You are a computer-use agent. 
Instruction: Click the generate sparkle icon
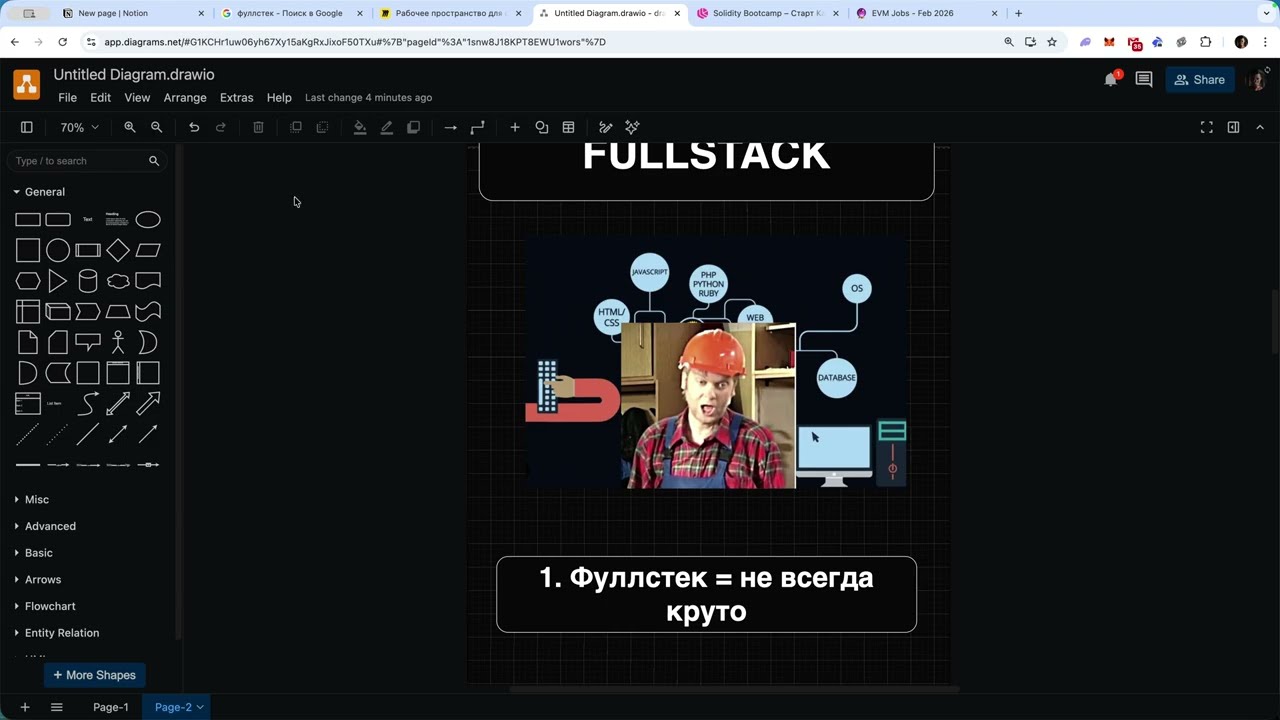tap(632, 127)
